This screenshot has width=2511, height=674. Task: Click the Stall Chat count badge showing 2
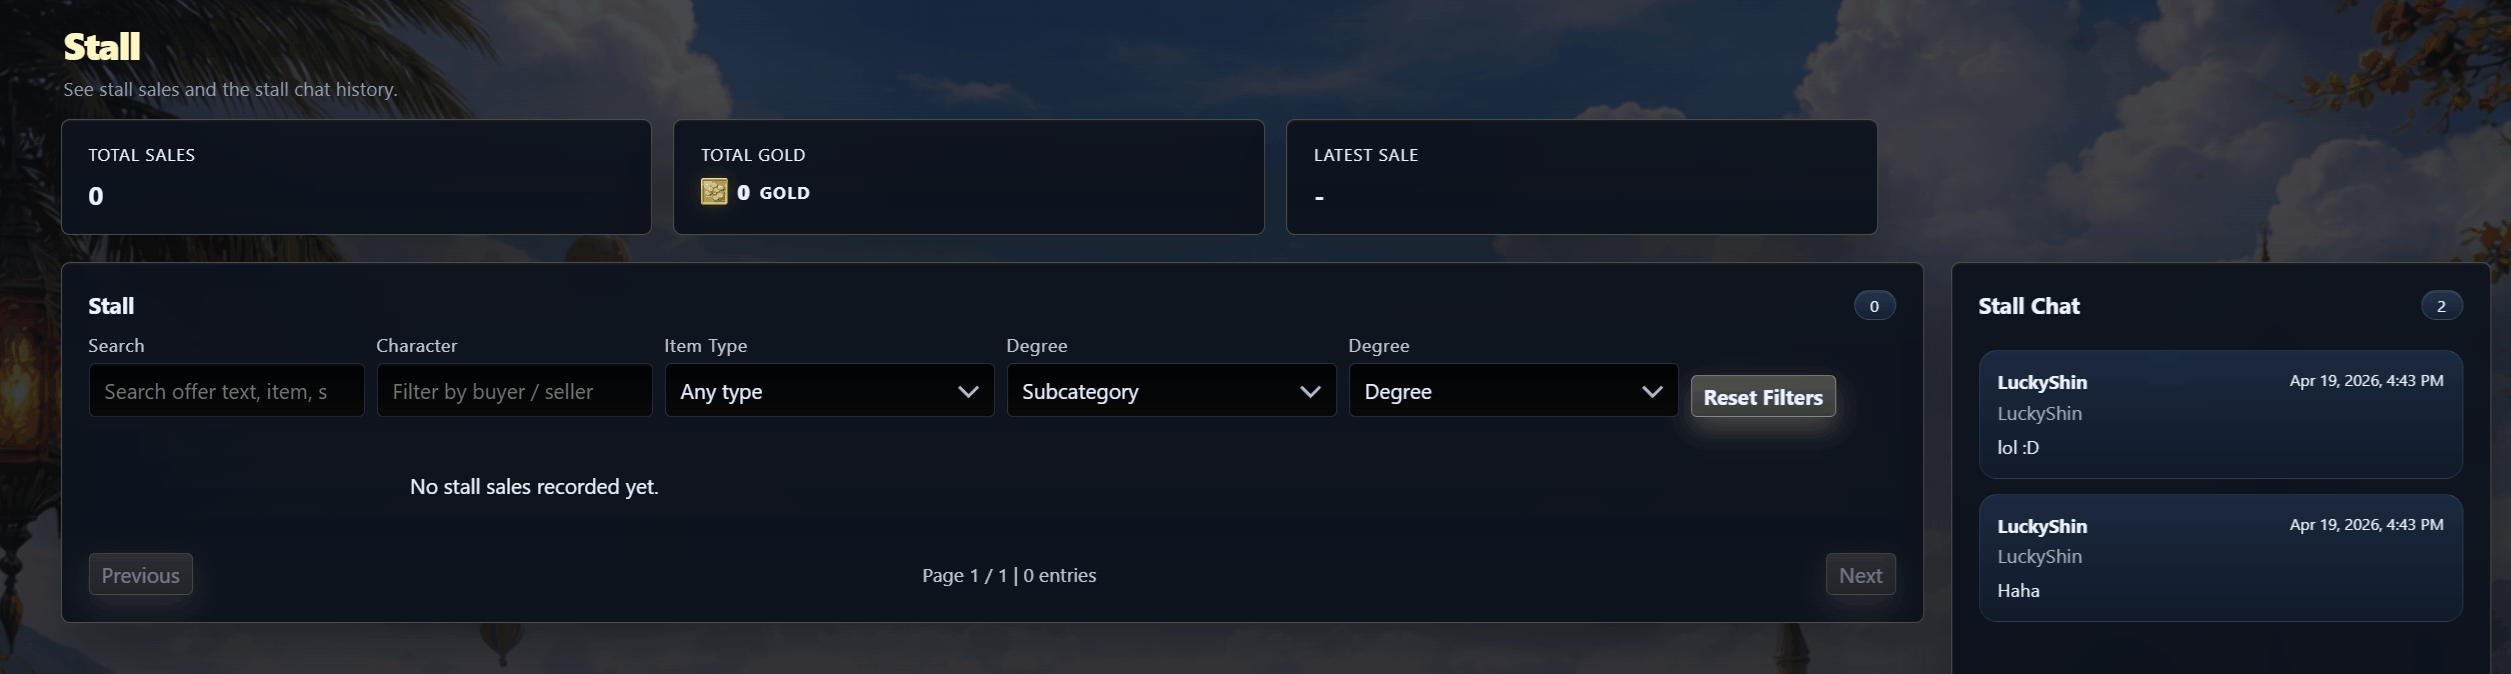point(2441,306)
